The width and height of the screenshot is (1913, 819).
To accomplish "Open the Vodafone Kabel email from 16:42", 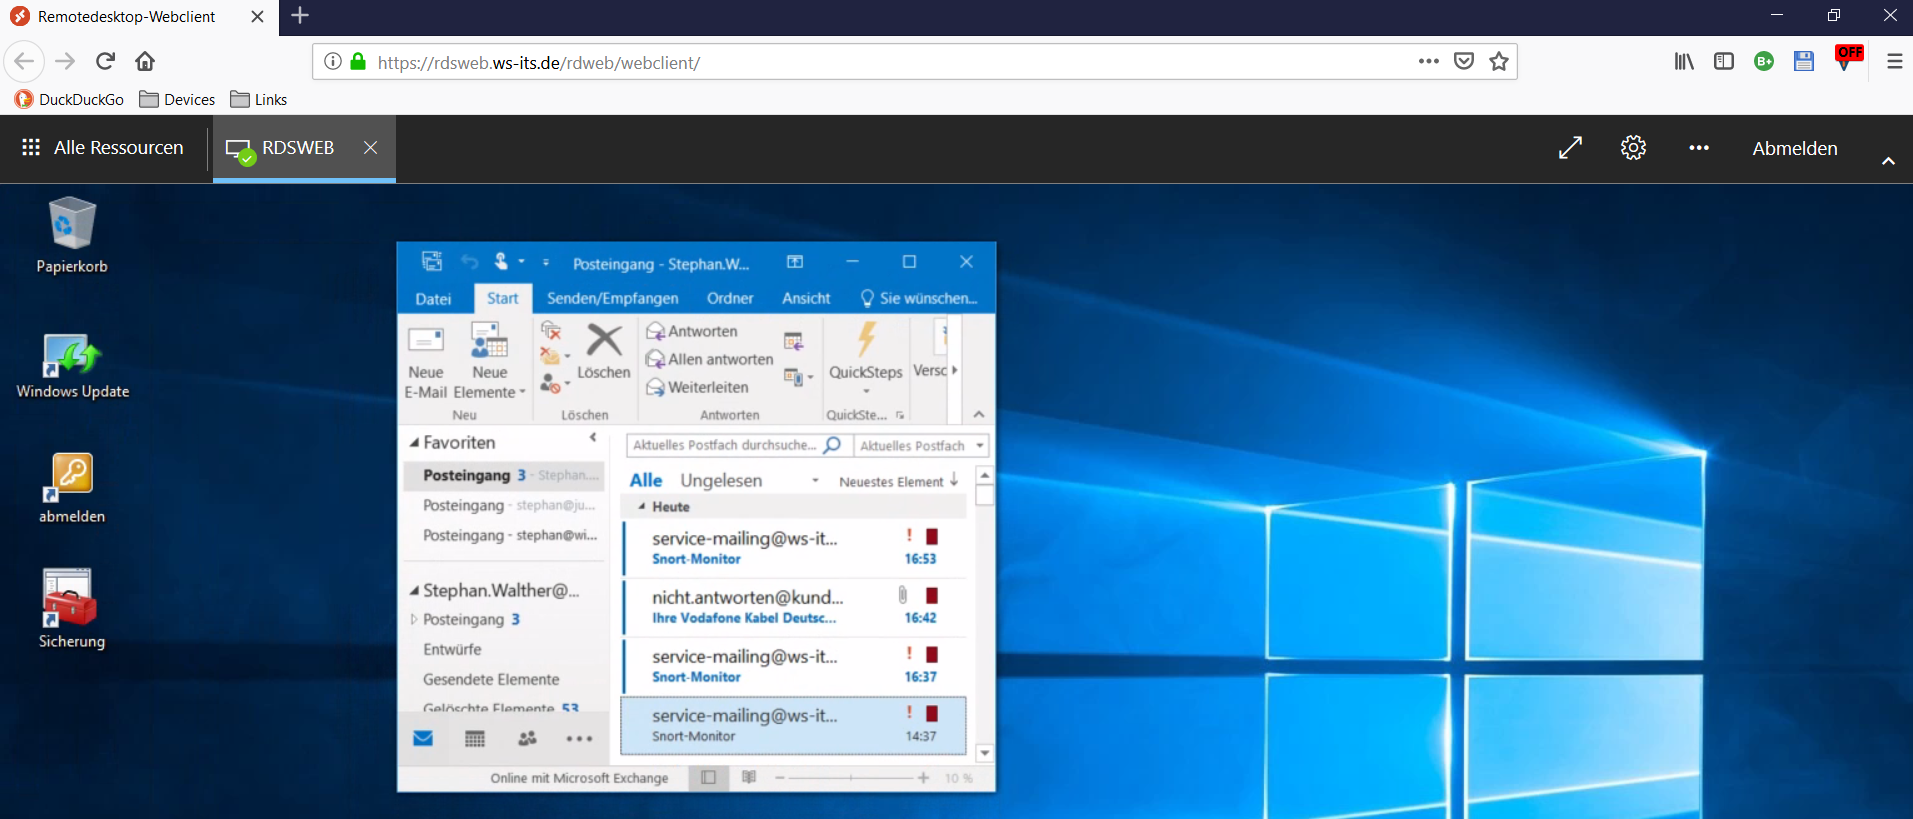I will 794,607.
